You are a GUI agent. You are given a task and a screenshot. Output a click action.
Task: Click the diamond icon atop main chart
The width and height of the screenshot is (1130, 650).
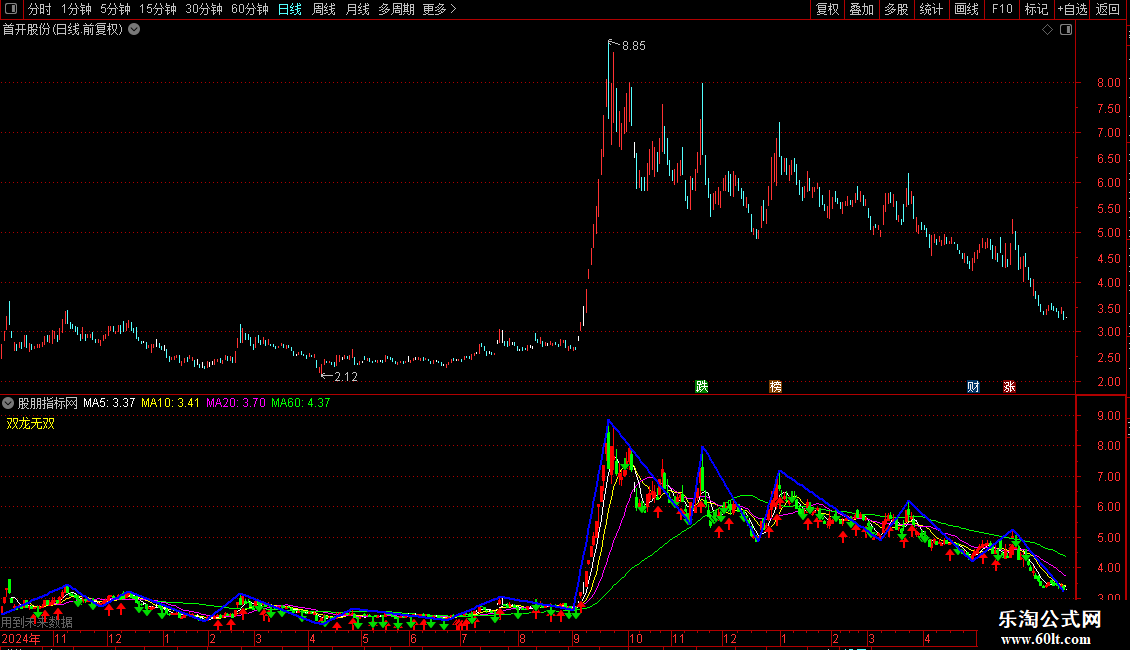[x=1048, y=30]
